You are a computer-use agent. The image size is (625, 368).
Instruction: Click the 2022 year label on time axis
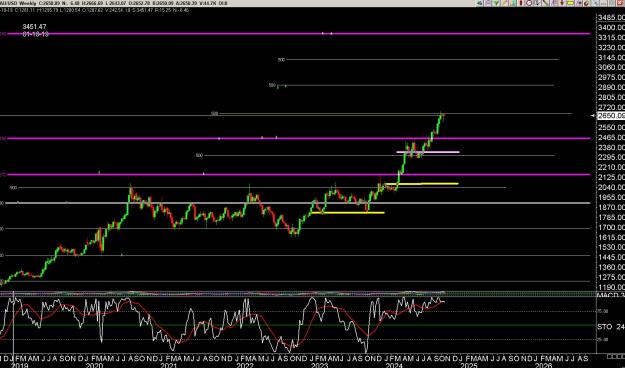pos(244,365)
